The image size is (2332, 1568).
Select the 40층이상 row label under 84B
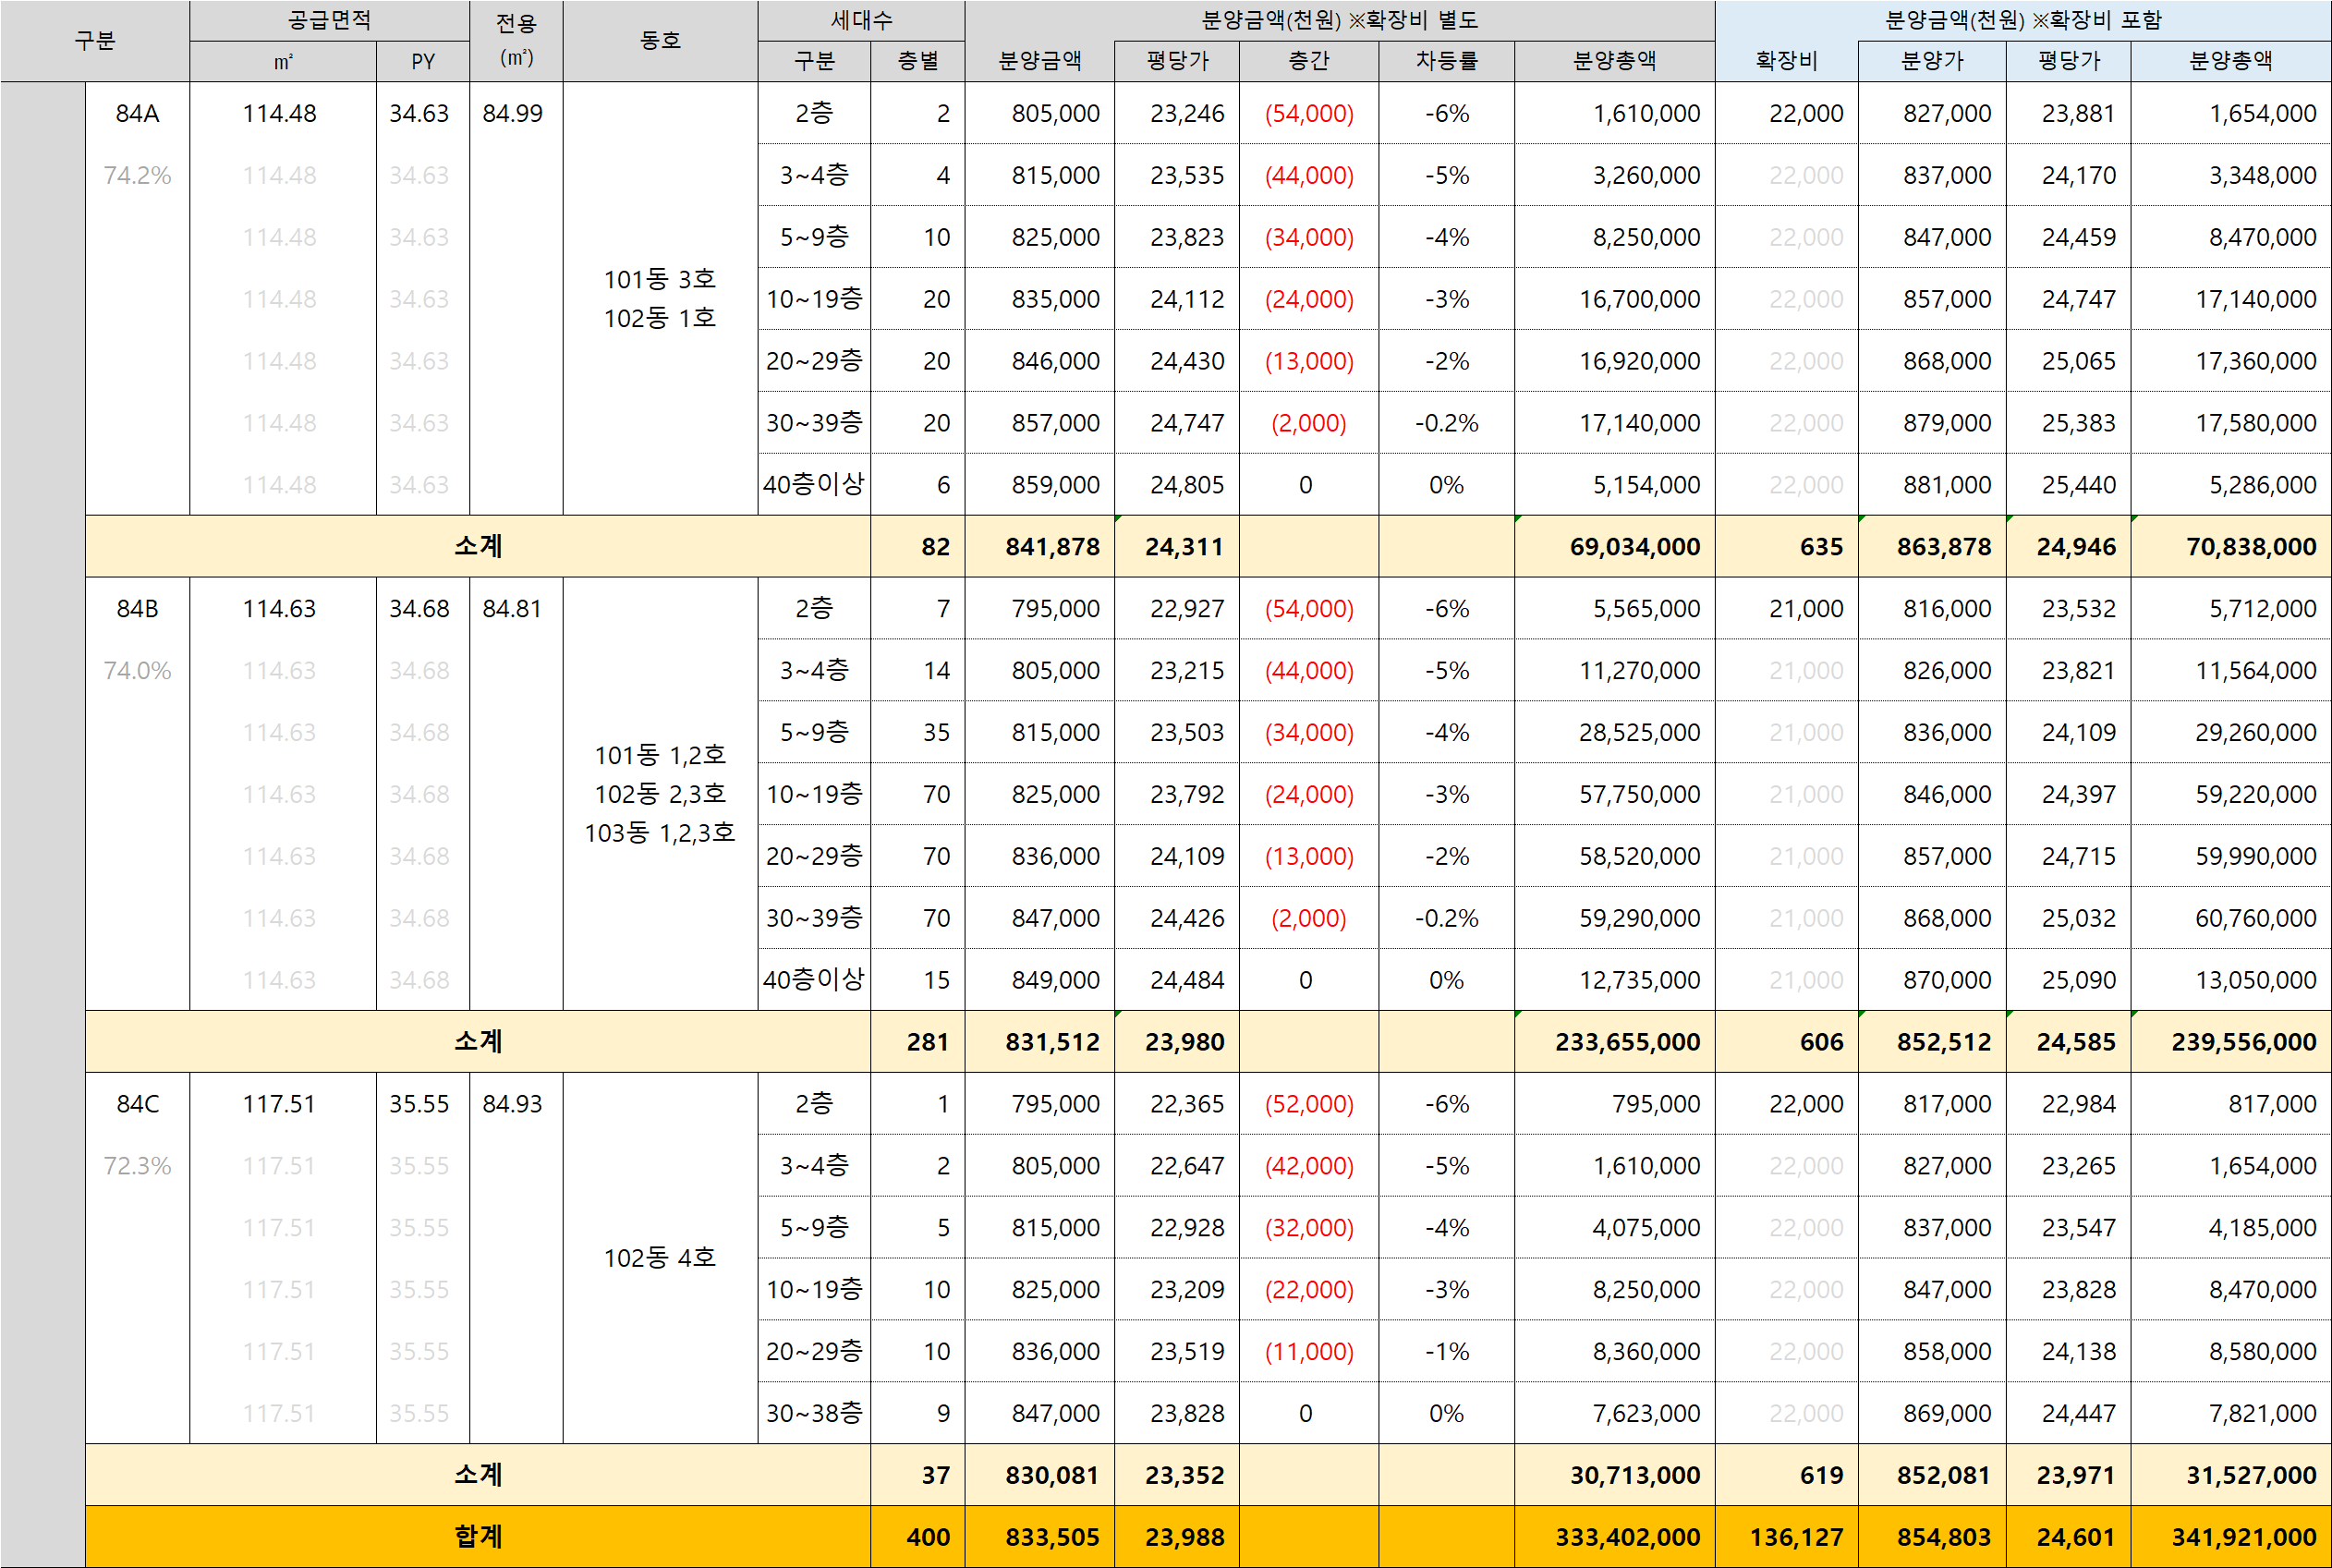[813, 979]
